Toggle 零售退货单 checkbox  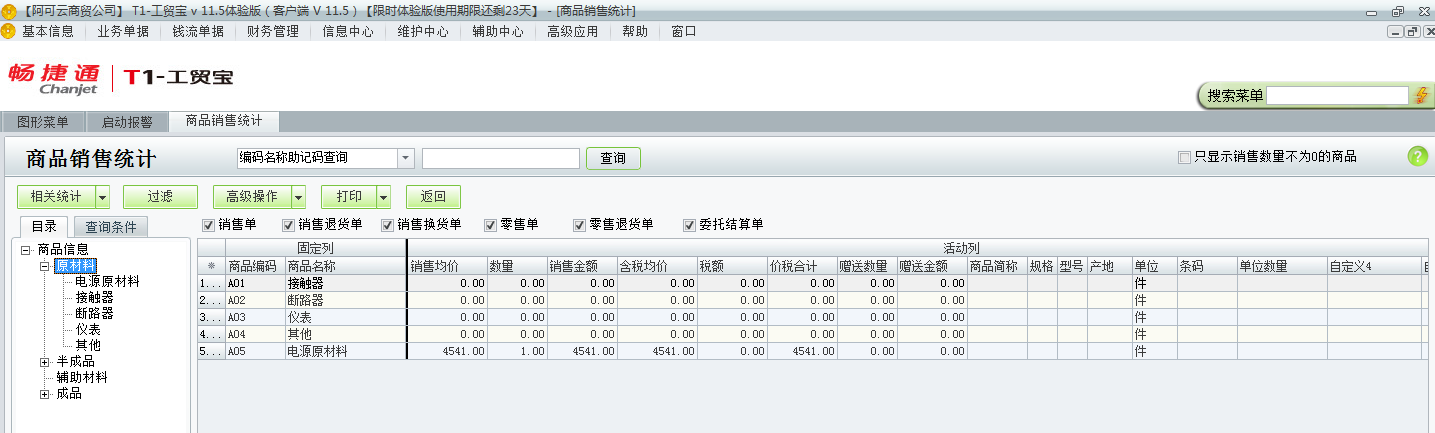coord(579,224)
